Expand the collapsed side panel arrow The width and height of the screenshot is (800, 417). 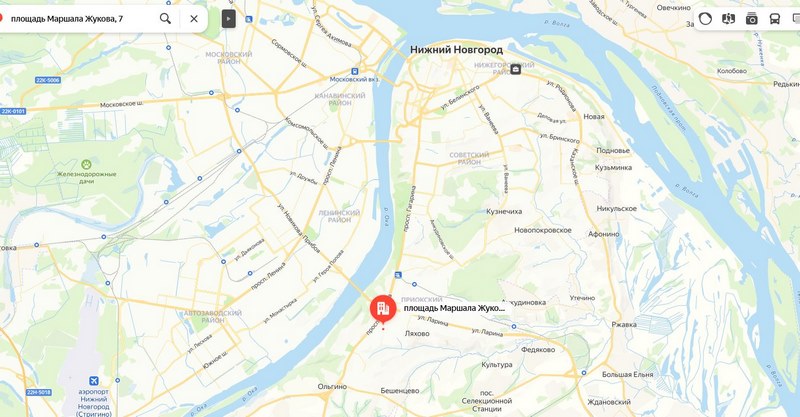pos(229,19)
